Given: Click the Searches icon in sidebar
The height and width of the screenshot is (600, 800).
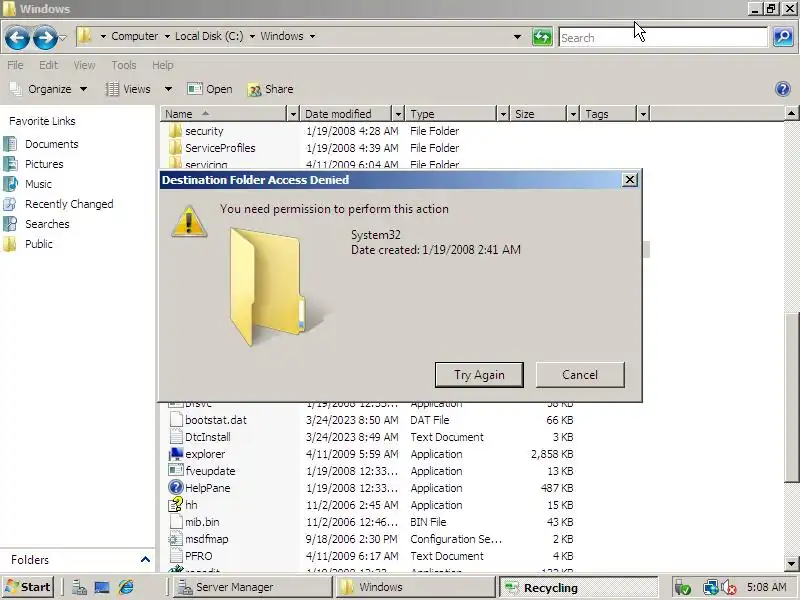Looking at the screenshot, I should [x=10, y=224].
